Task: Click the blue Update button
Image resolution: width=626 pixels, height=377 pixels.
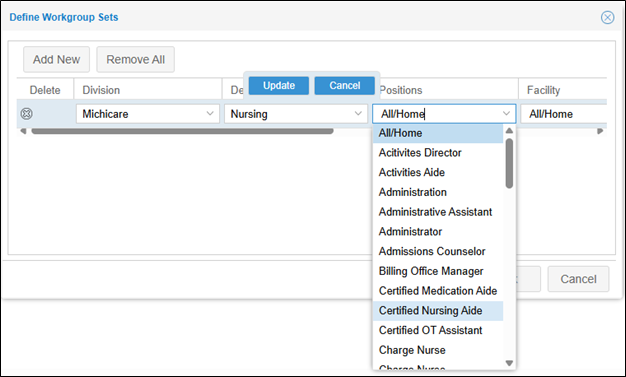Action: (x=279, y=85)
